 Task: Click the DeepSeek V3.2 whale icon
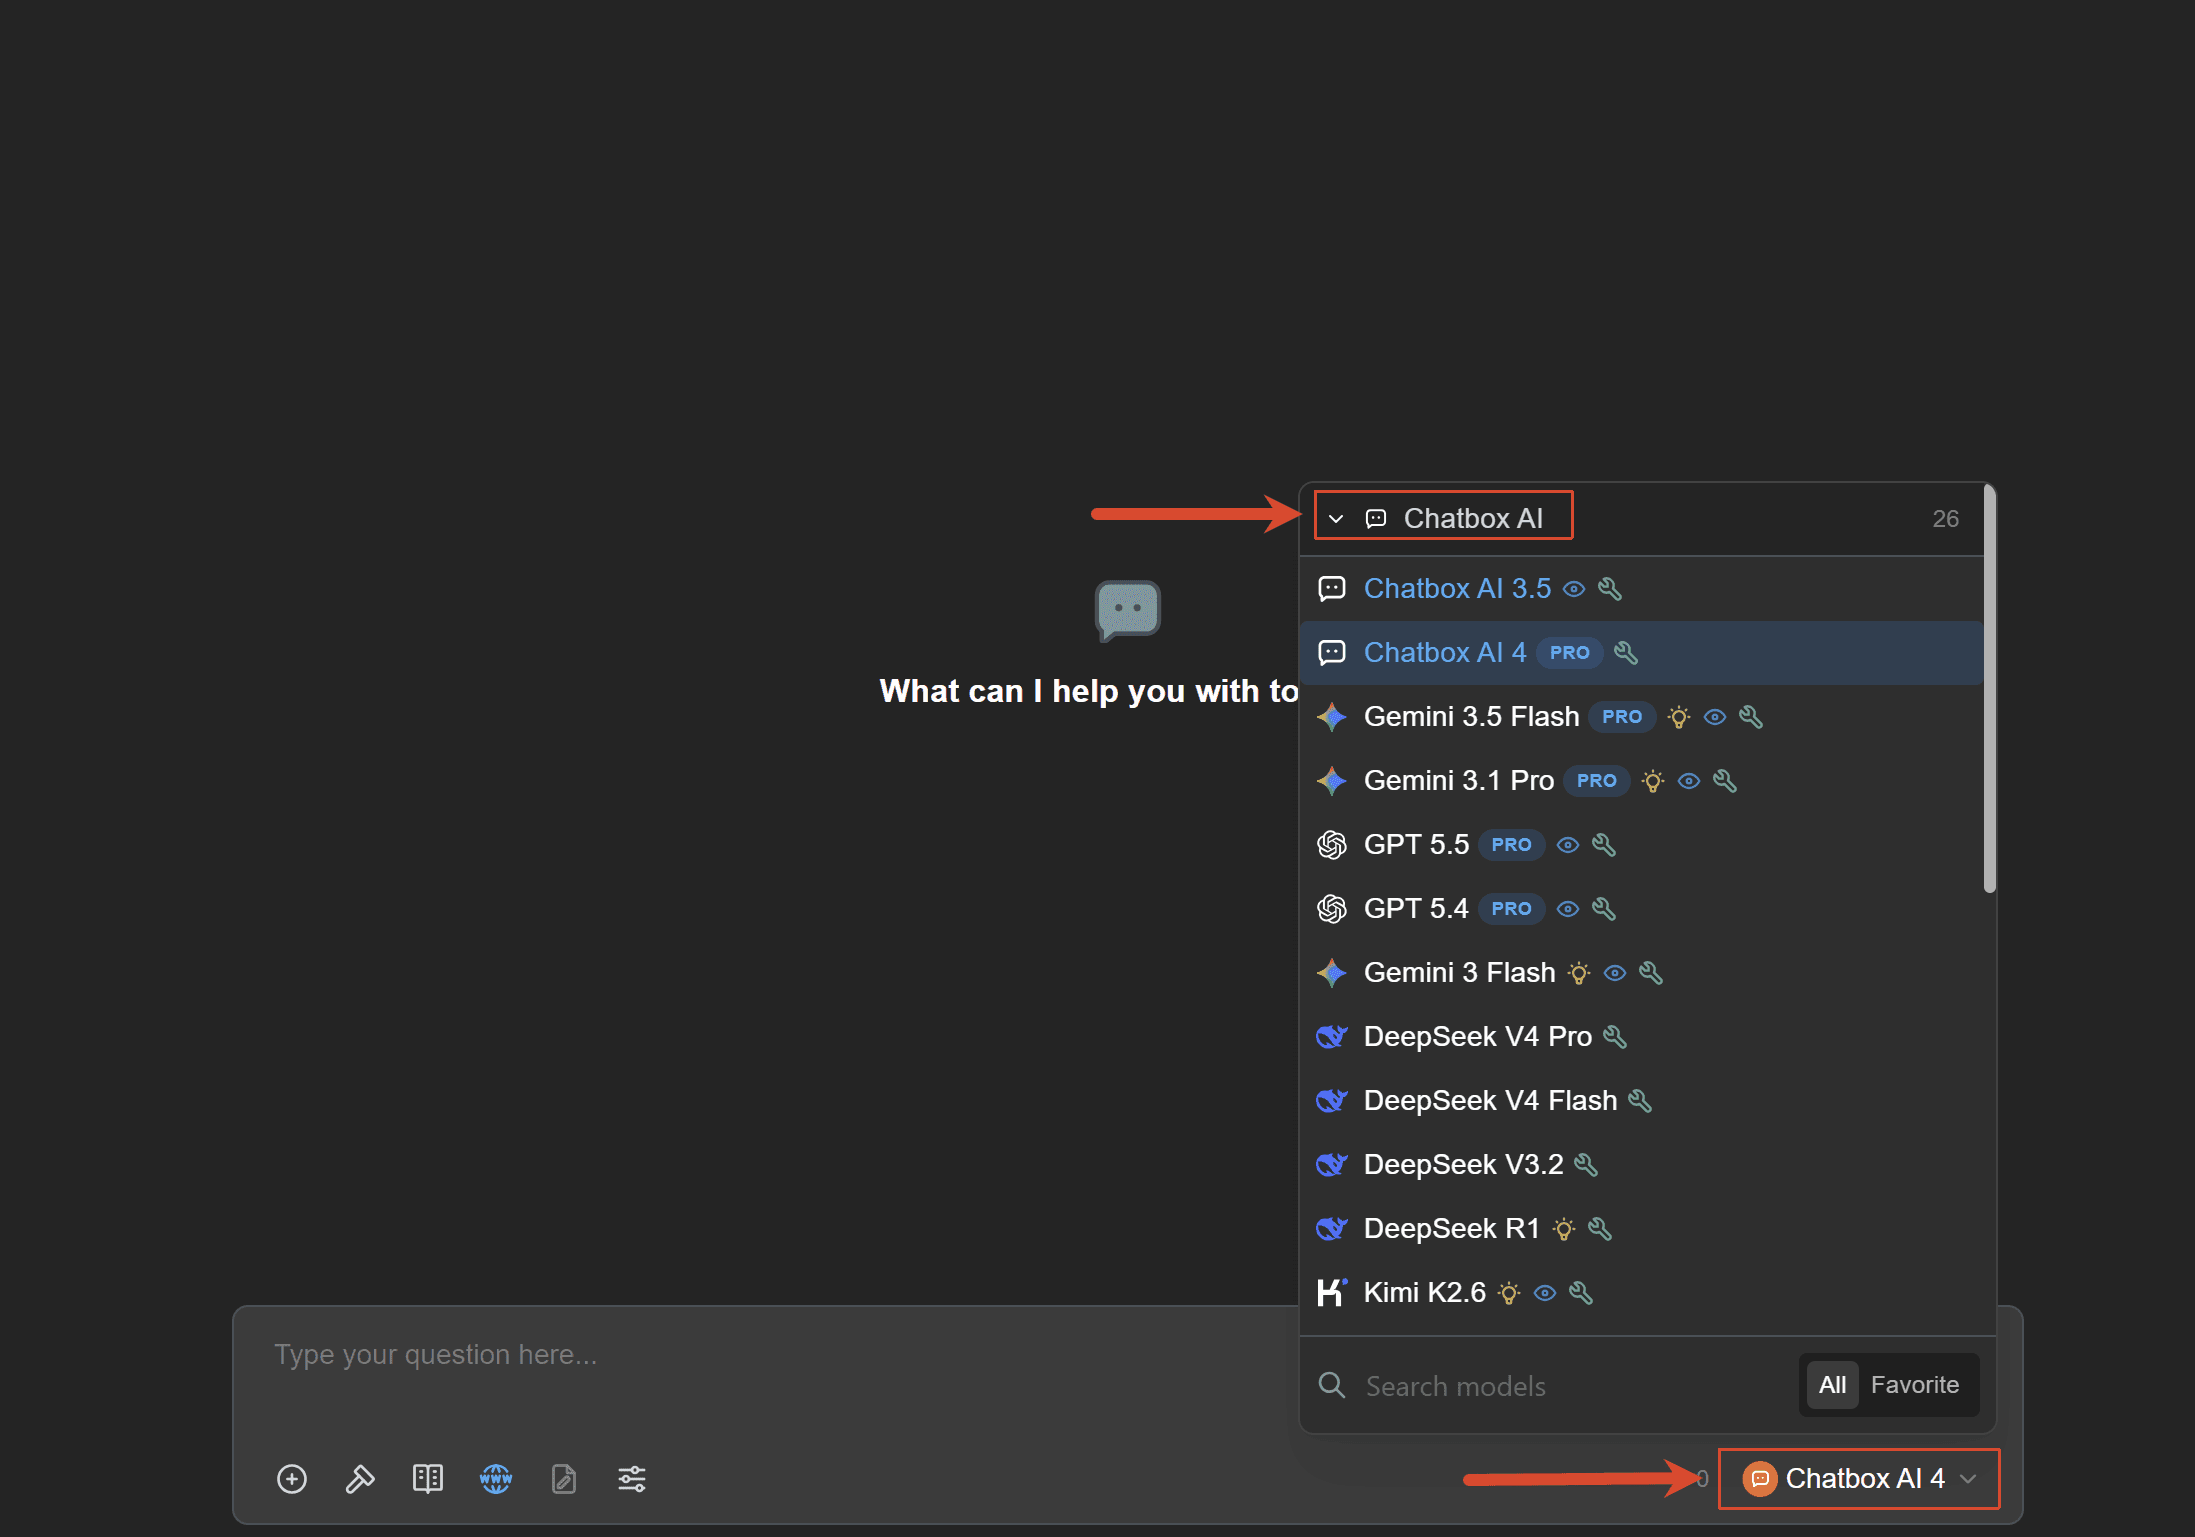1332,1165
